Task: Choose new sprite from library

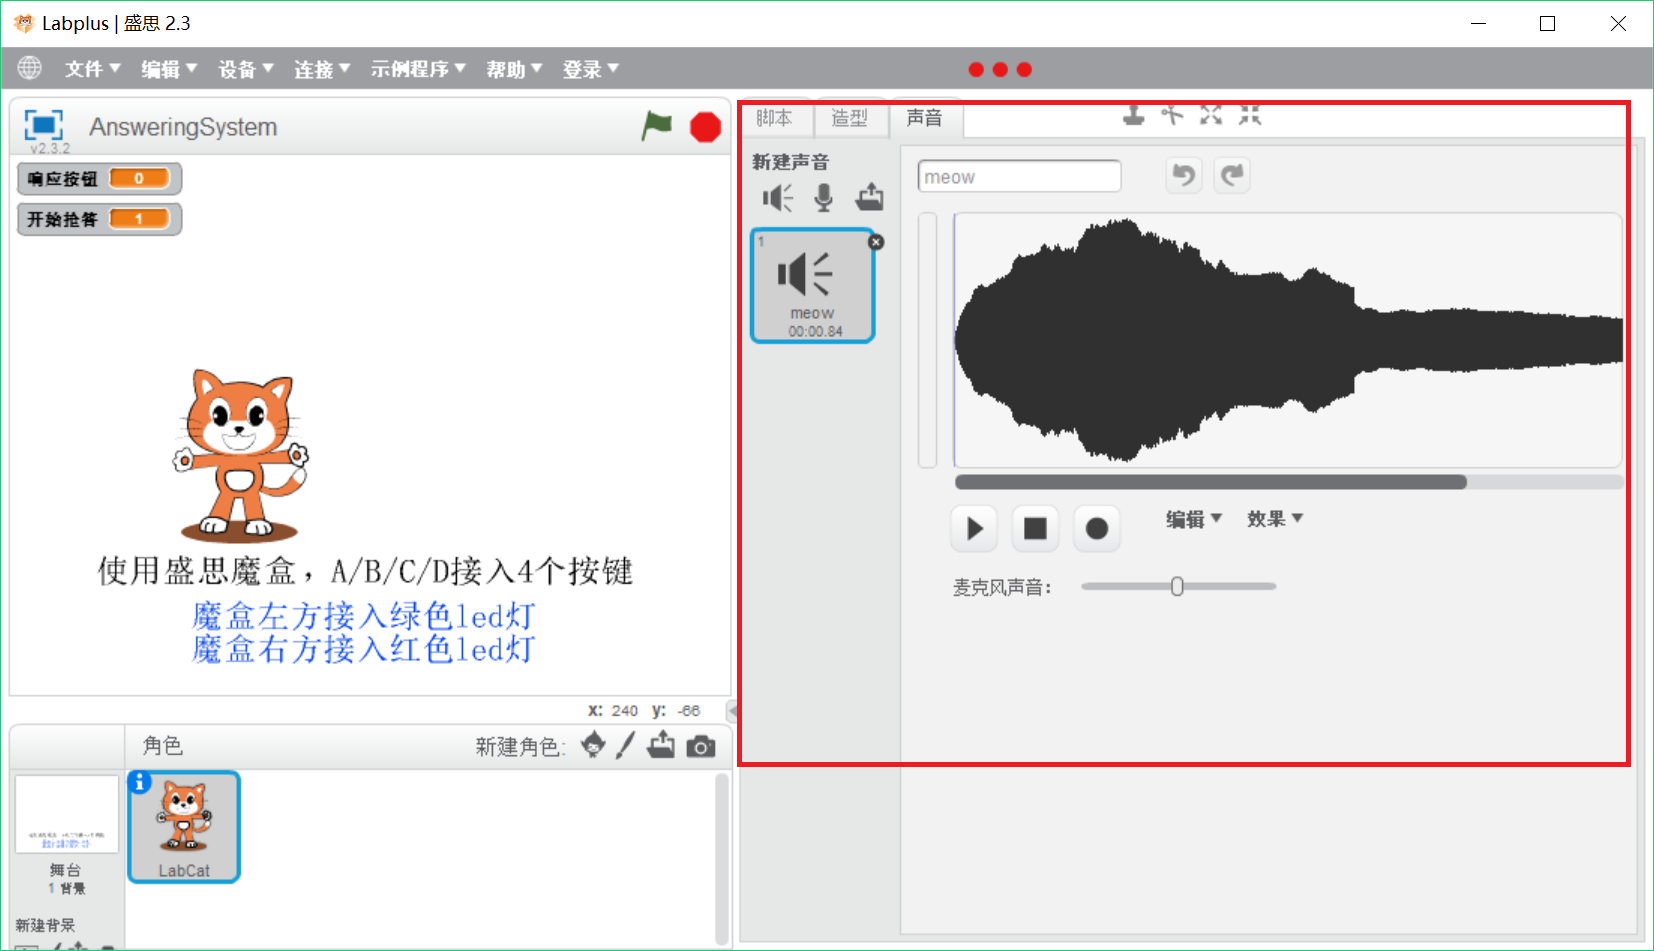Action: click(593, 745)
